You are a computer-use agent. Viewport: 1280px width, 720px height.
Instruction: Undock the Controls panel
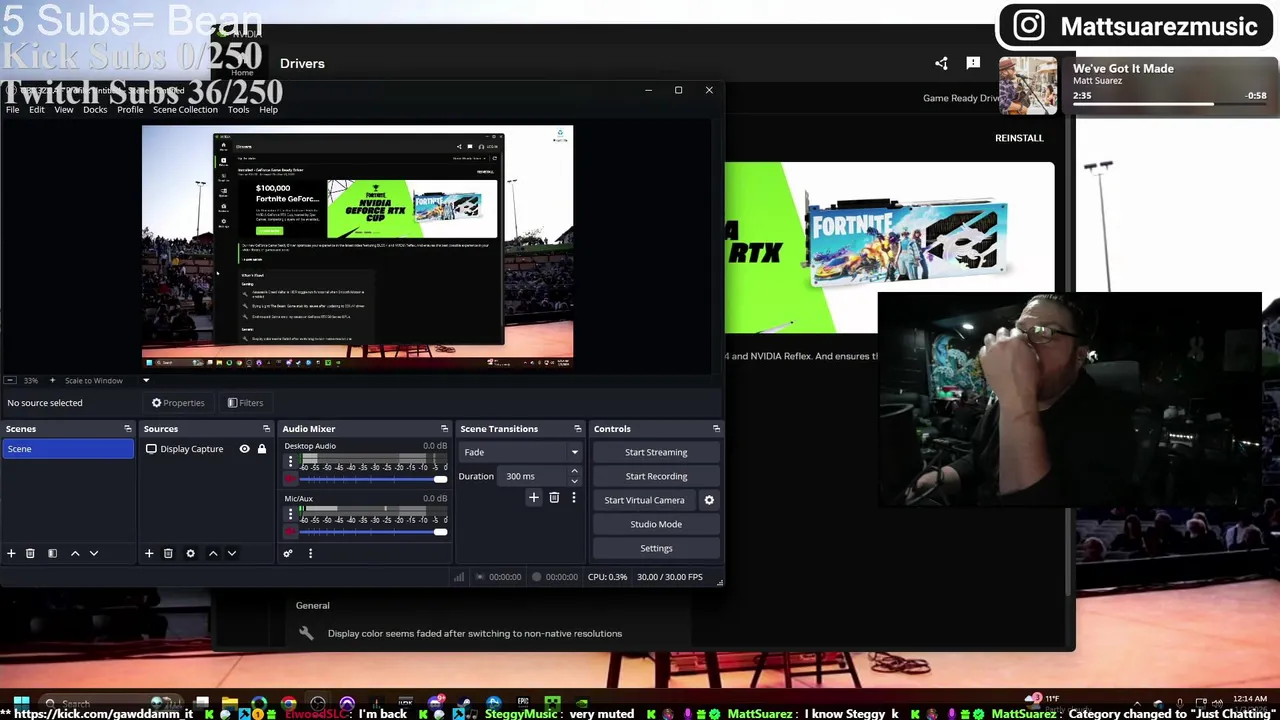(716, 429)
